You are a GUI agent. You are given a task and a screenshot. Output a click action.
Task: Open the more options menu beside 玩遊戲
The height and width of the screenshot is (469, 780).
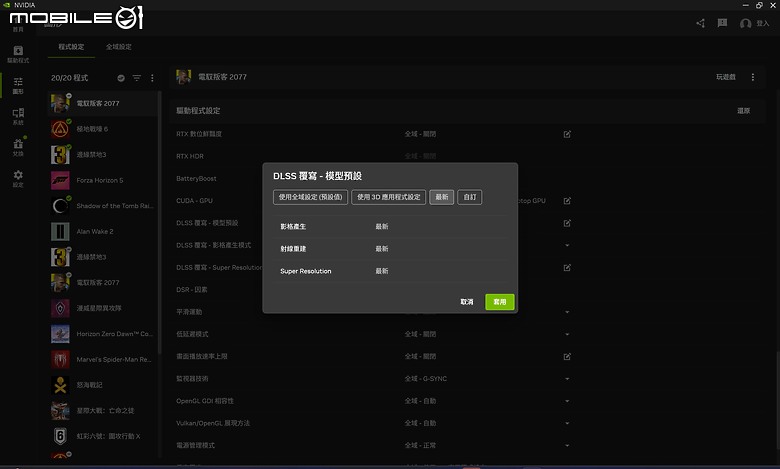click(753, 77)
